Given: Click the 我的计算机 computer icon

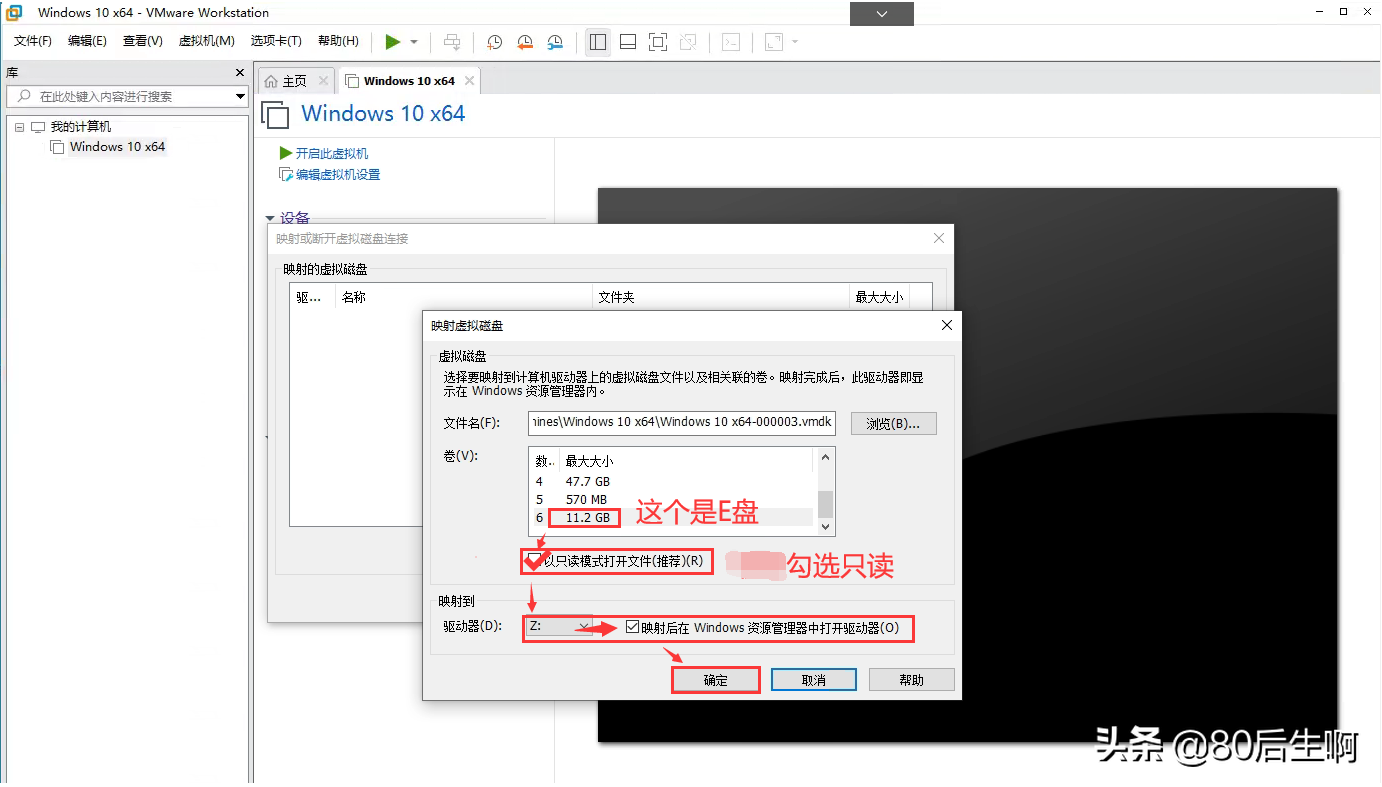Looking at the screenshot, I should tap(38, 127).
